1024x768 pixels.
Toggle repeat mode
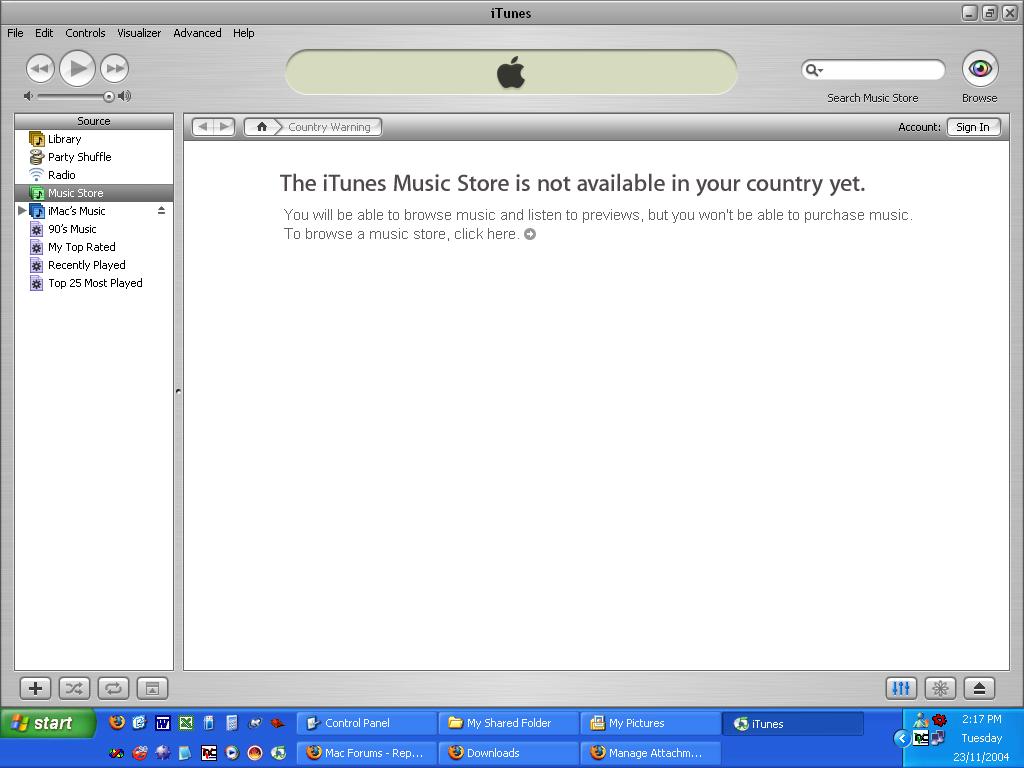pos(113,688)
